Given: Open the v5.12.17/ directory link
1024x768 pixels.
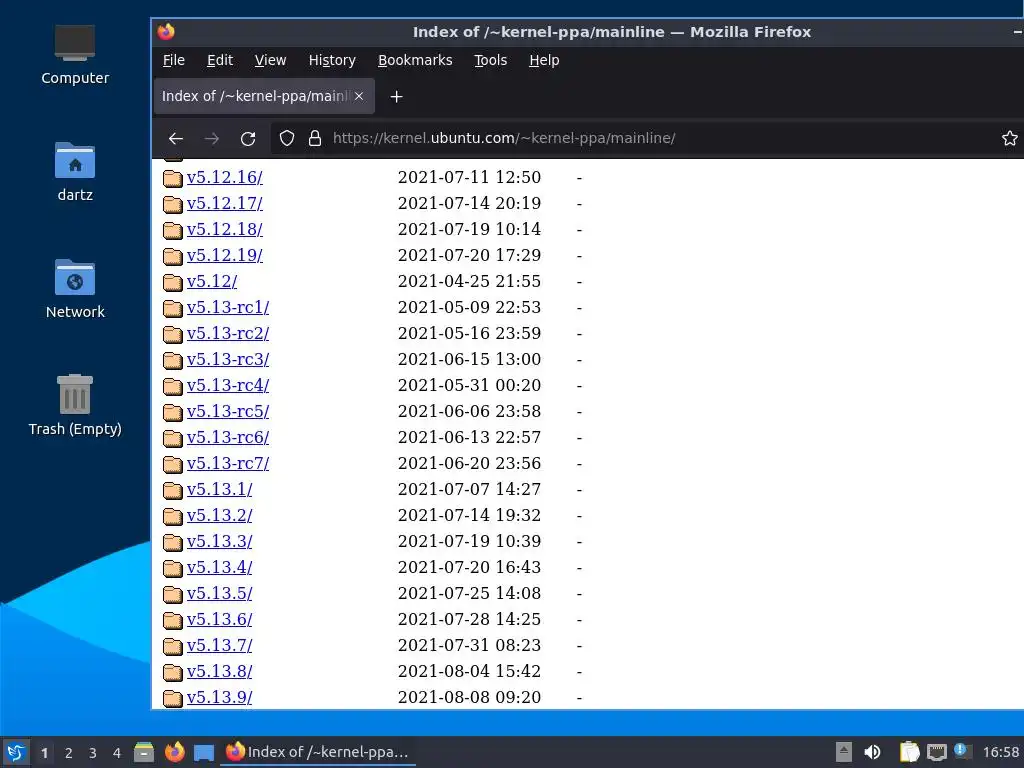Looking at the screenshot, I should (225, 203).
